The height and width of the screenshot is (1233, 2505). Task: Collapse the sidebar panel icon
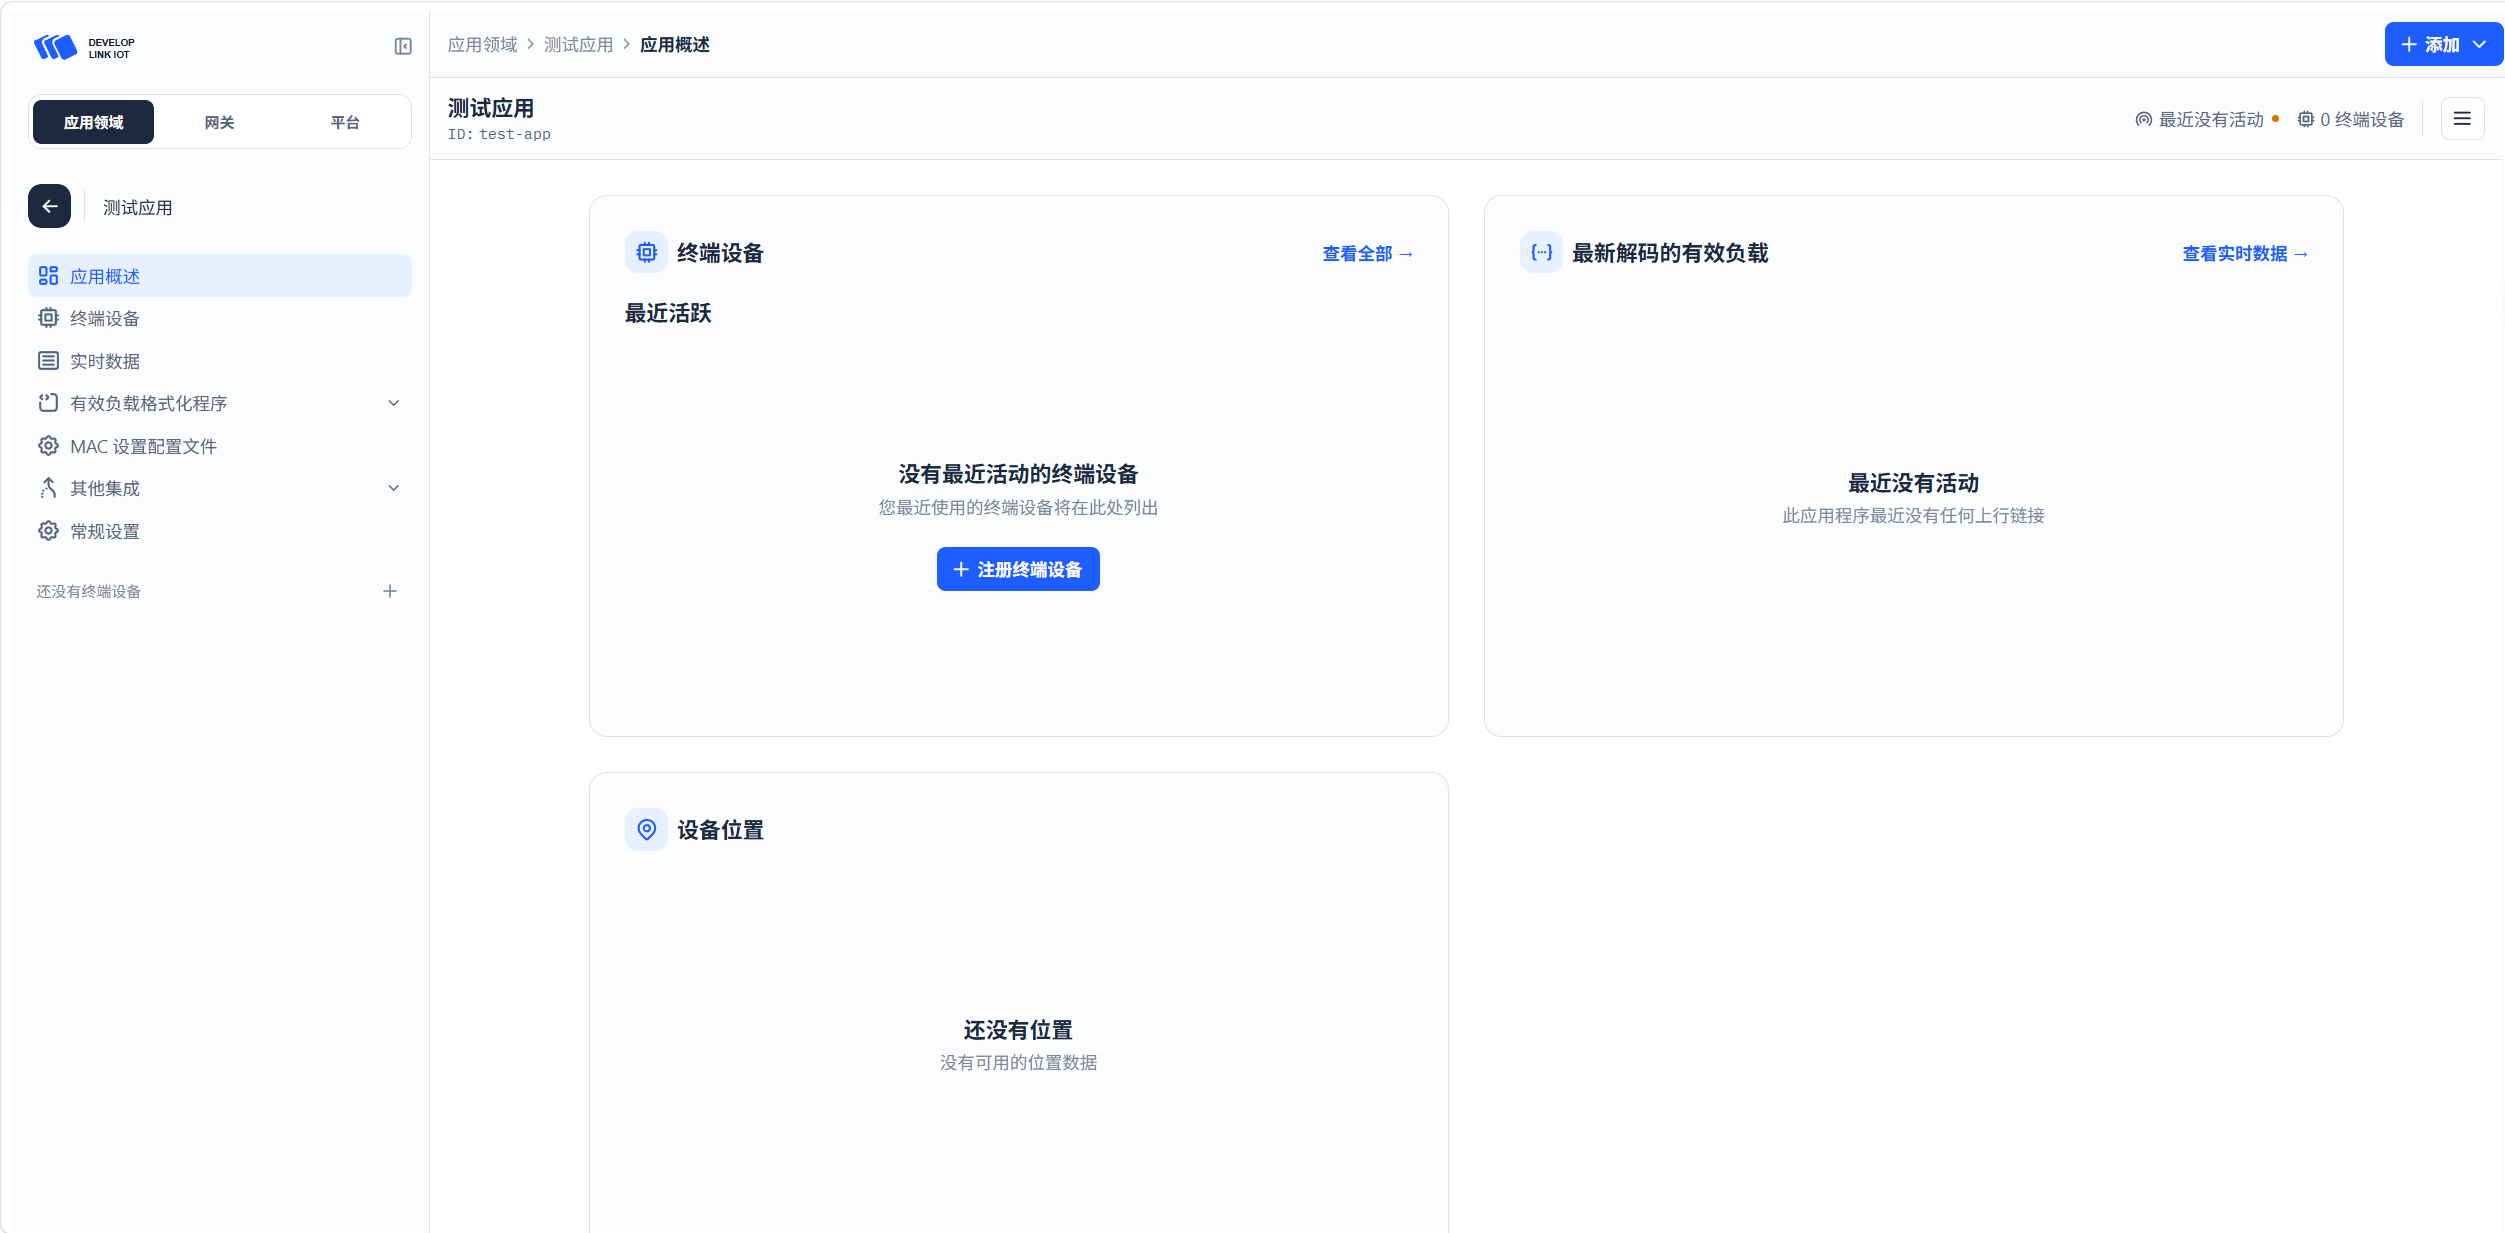point(403,46)
